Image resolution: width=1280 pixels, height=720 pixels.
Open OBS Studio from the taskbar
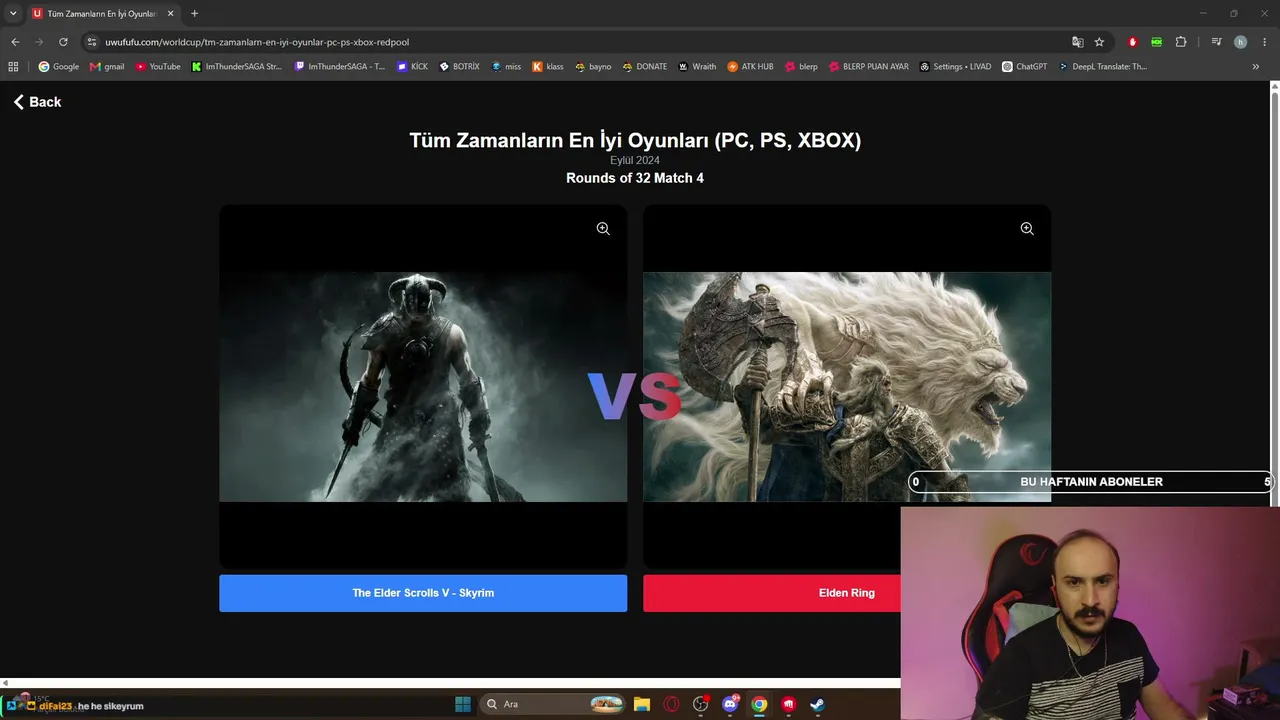click(x=700, y=704)
